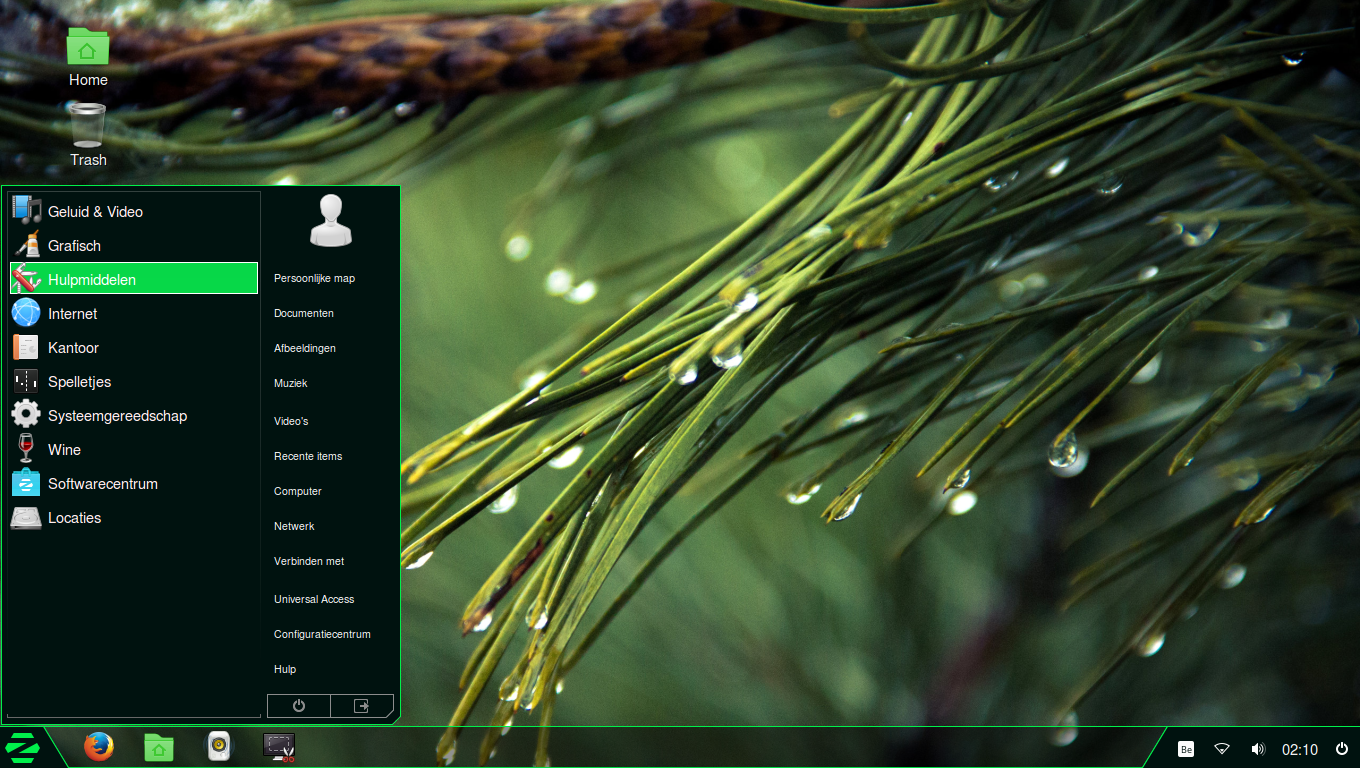This screenshot has width=1360, height=768.
Task: Select the 'Be' keyboard layout indicator
Action: 1185,748
